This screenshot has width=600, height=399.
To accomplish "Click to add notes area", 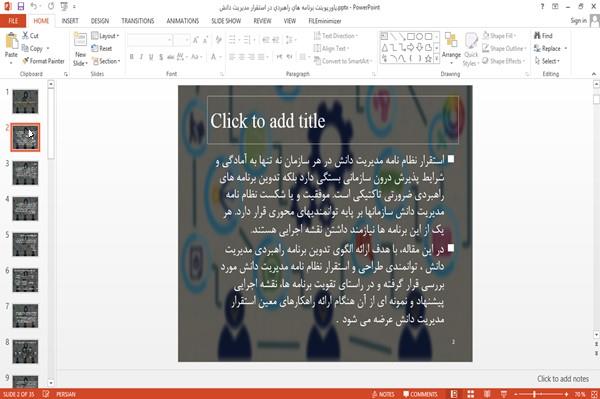I will [x=563, y=379].
